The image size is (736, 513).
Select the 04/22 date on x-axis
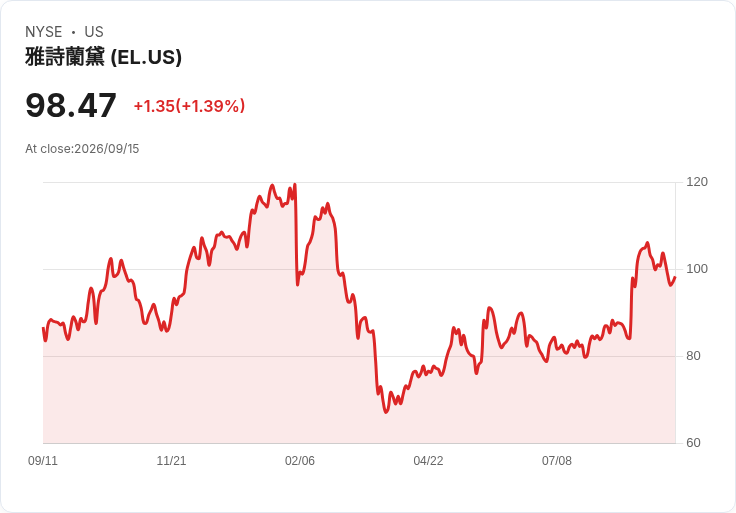click(428, 461)
